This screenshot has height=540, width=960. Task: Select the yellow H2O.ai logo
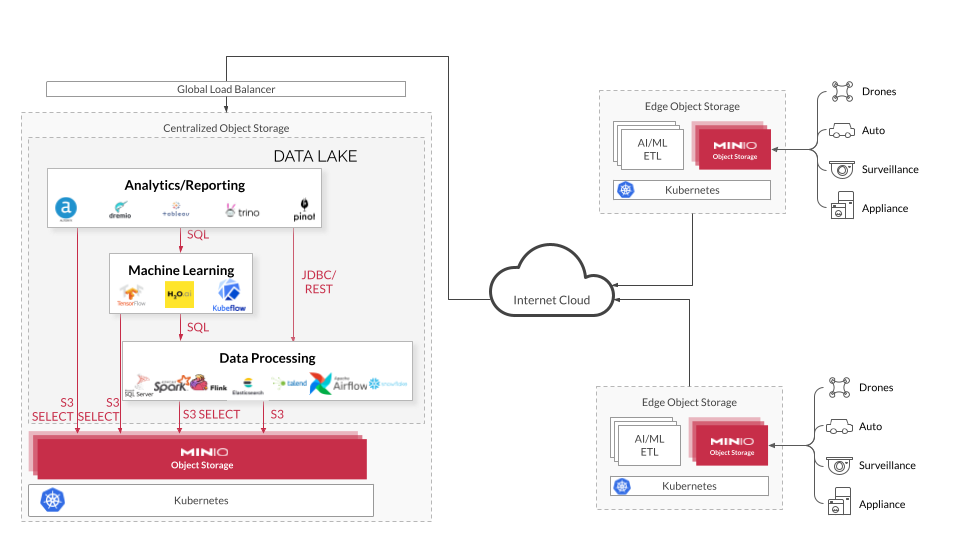point(179,293)
